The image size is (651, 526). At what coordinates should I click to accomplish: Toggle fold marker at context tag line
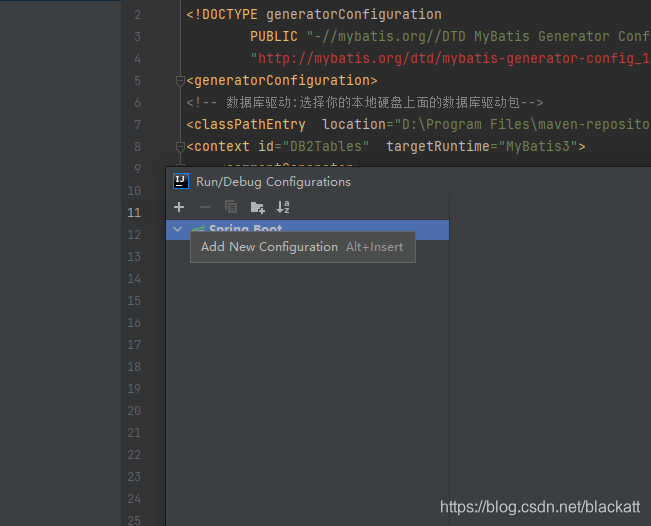180,147
